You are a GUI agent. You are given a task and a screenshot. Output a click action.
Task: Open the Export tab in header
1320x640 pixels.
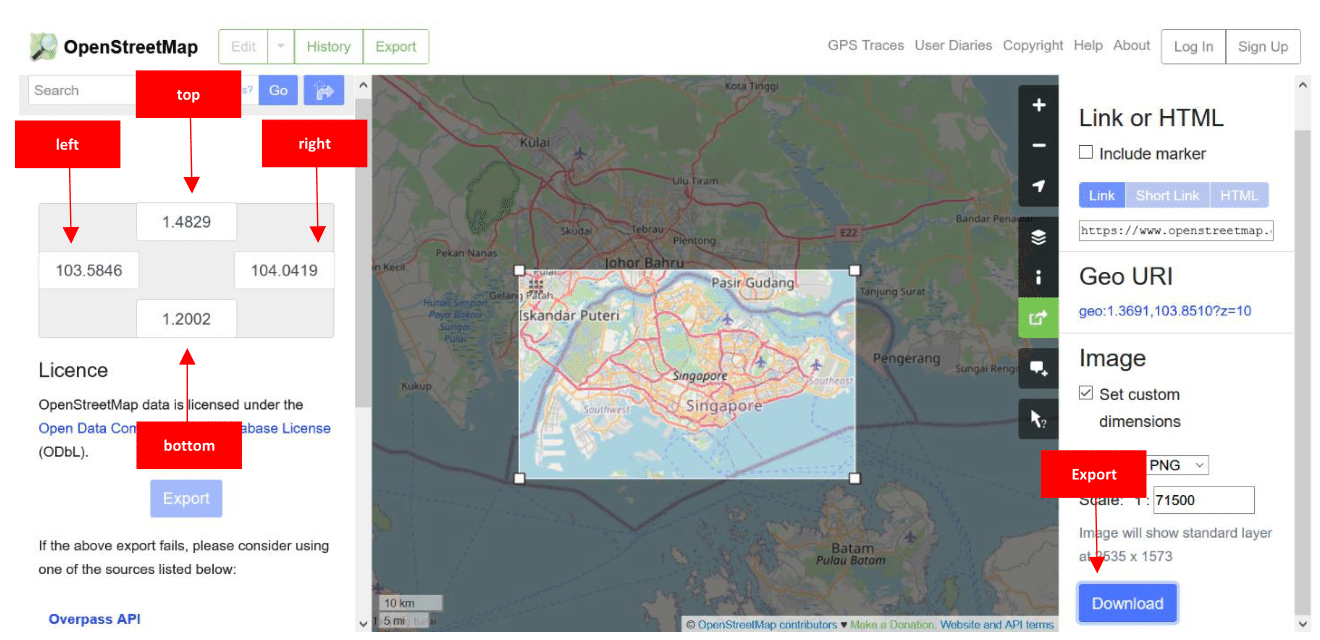click(396, 47)
